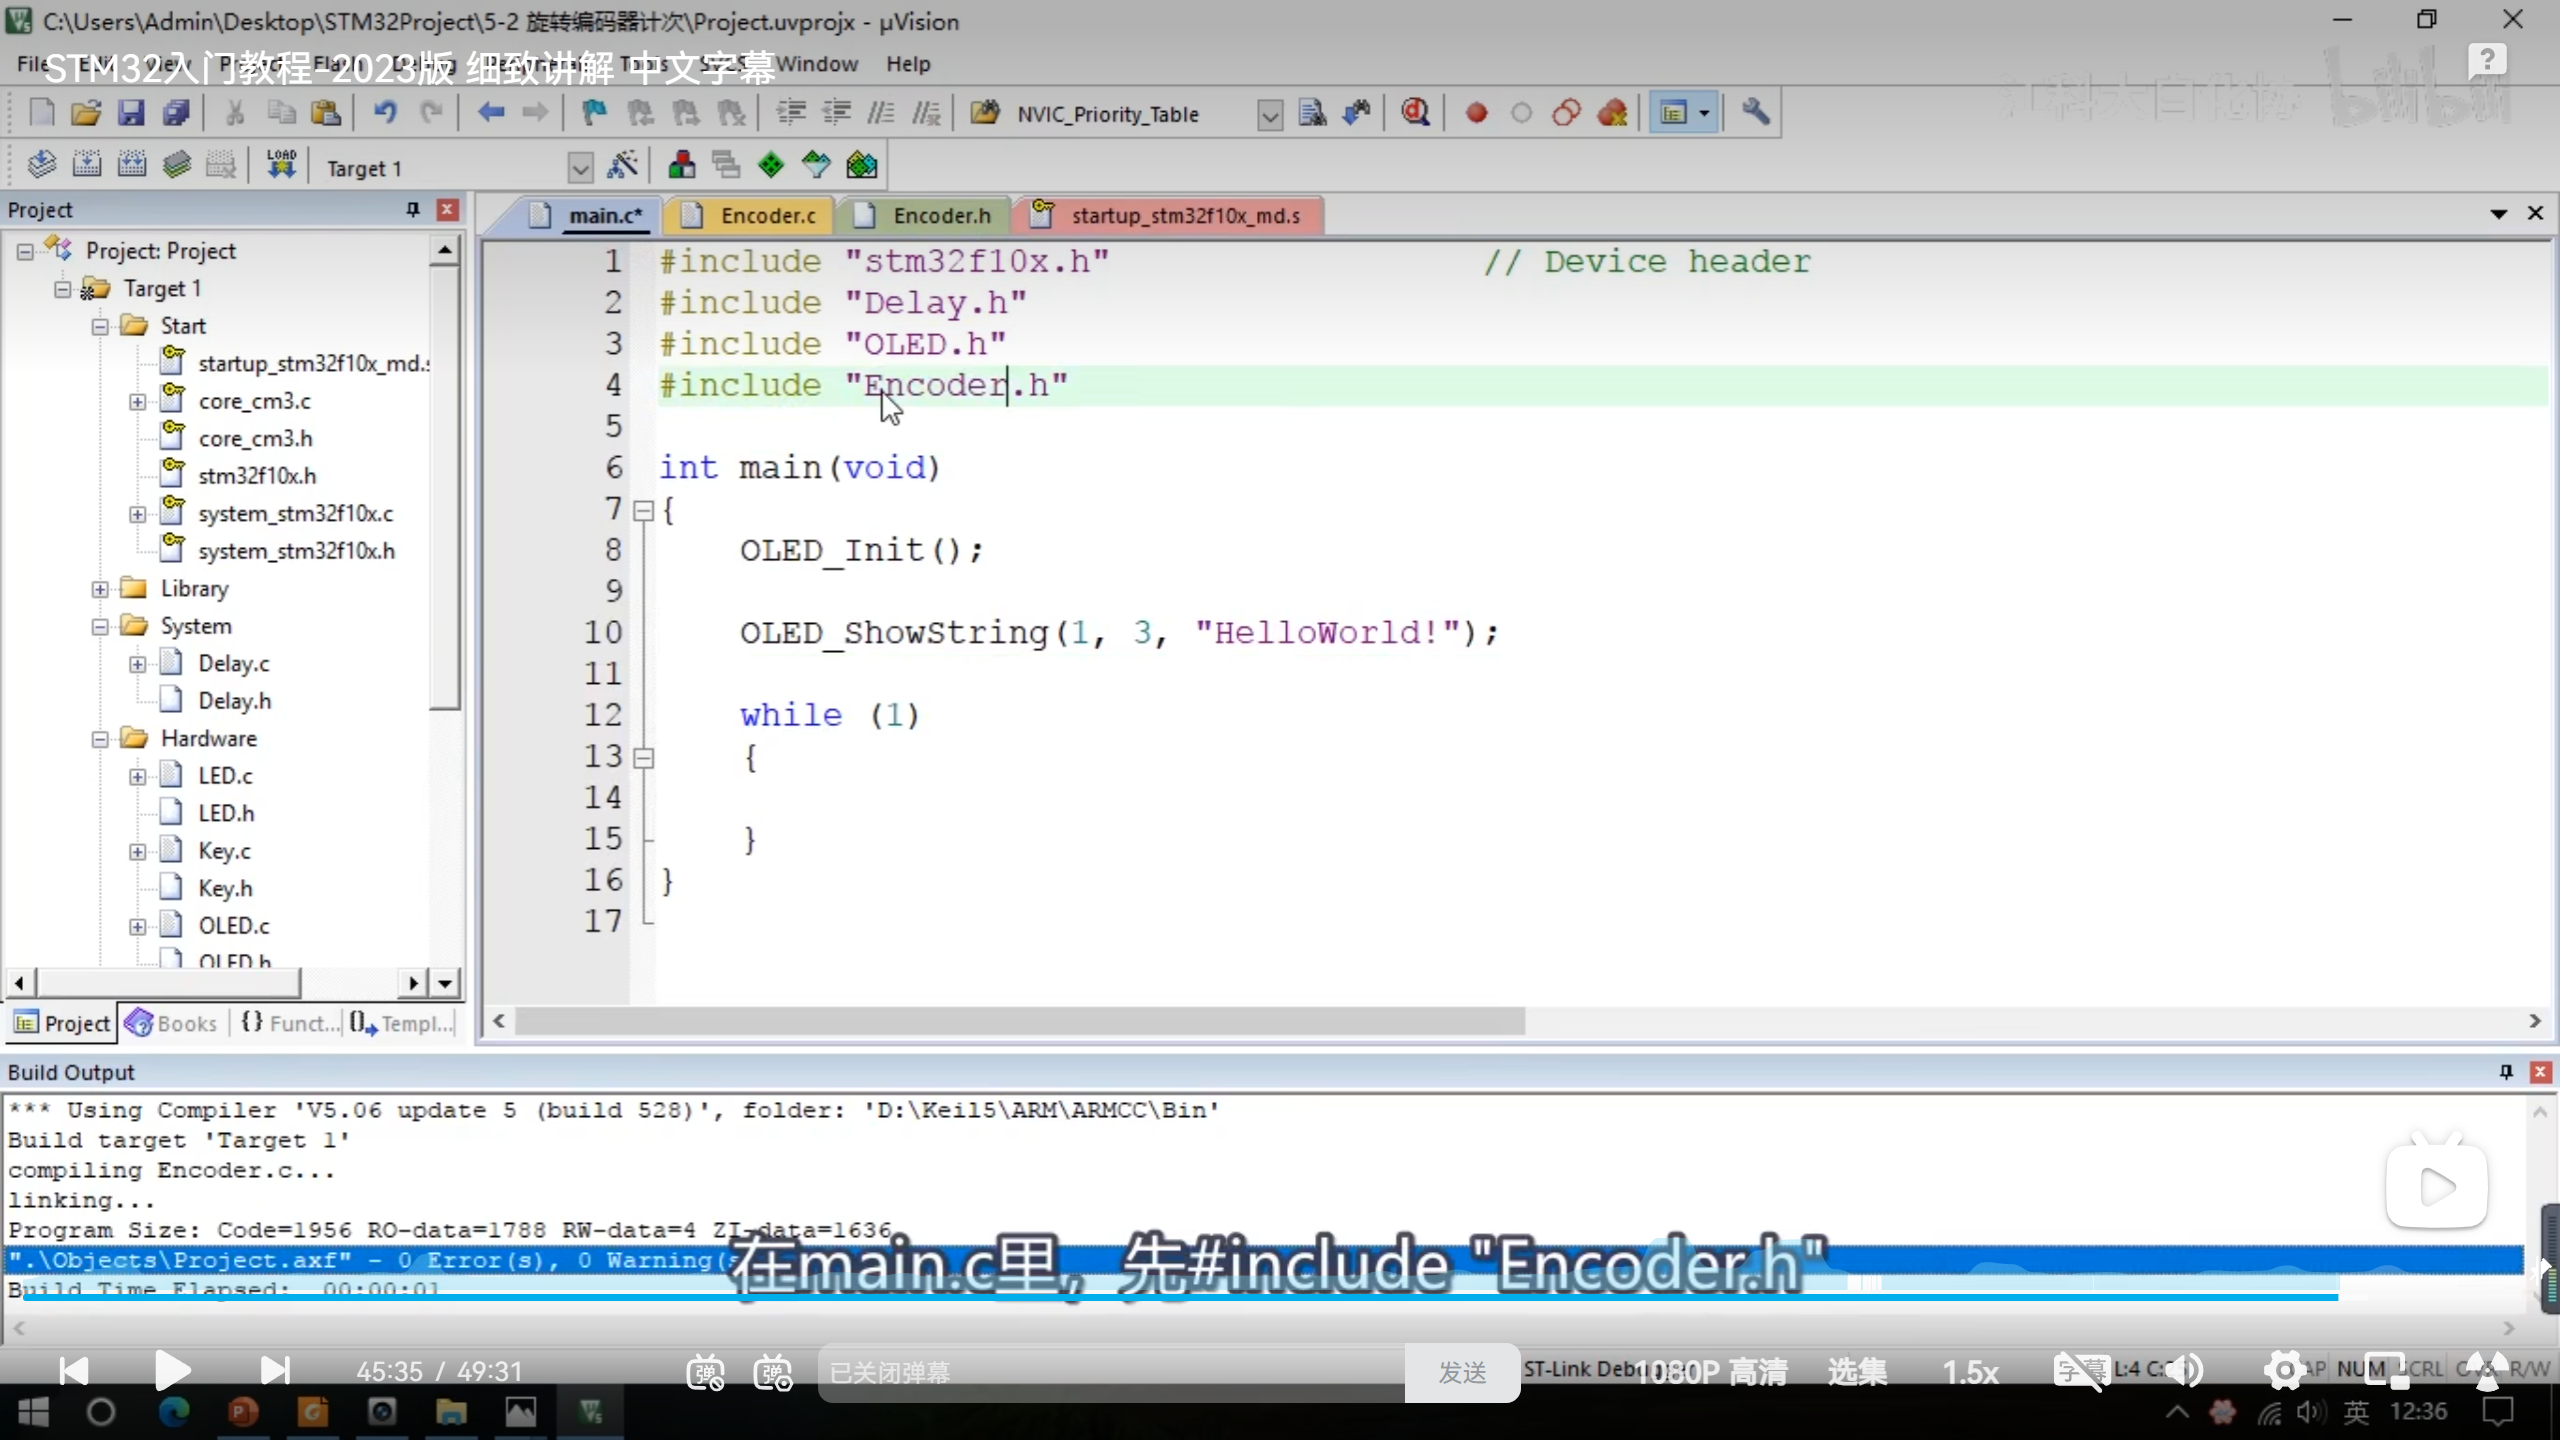2560x1440 pixels.
Task: Open the Help menu
Action: click(x=907, y=64)
